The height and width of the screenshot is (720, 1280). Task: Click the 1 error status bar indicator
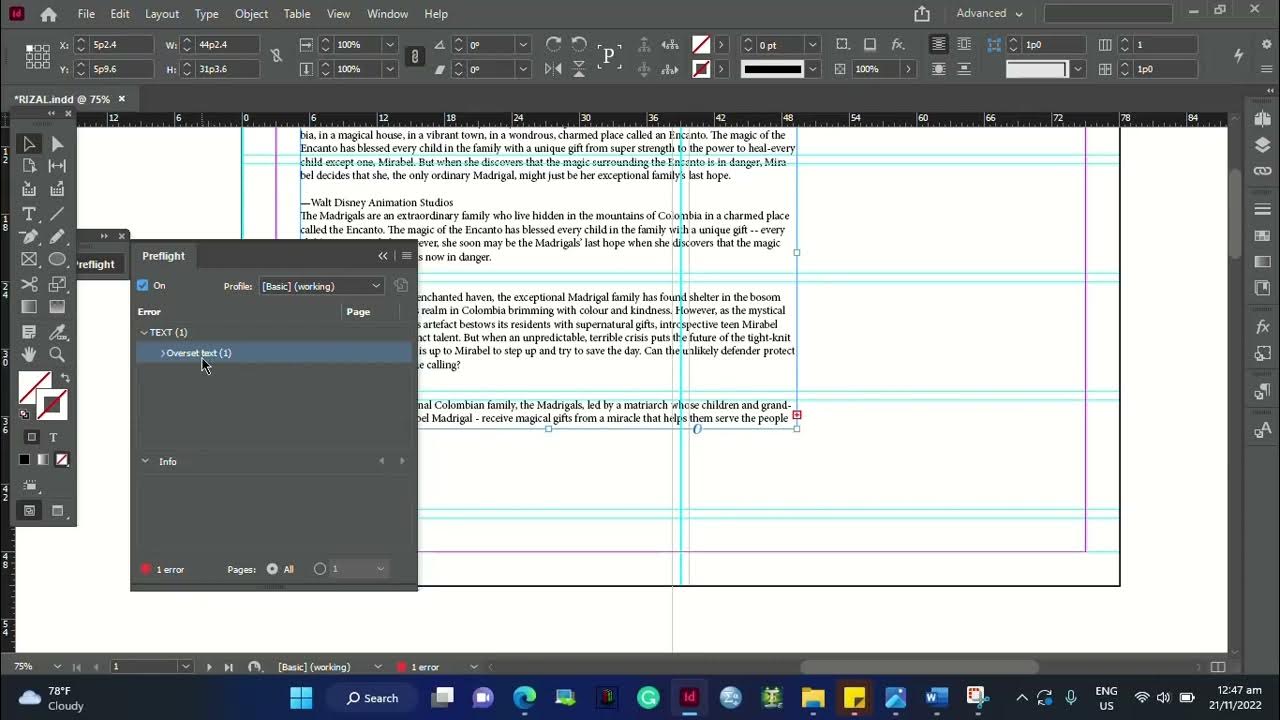(x=418, y=667)
